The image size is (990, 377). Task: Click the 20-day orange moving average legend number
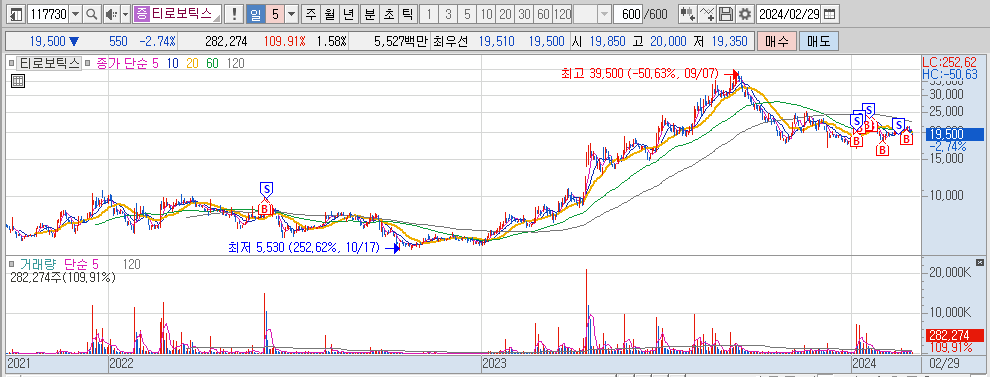192,63
